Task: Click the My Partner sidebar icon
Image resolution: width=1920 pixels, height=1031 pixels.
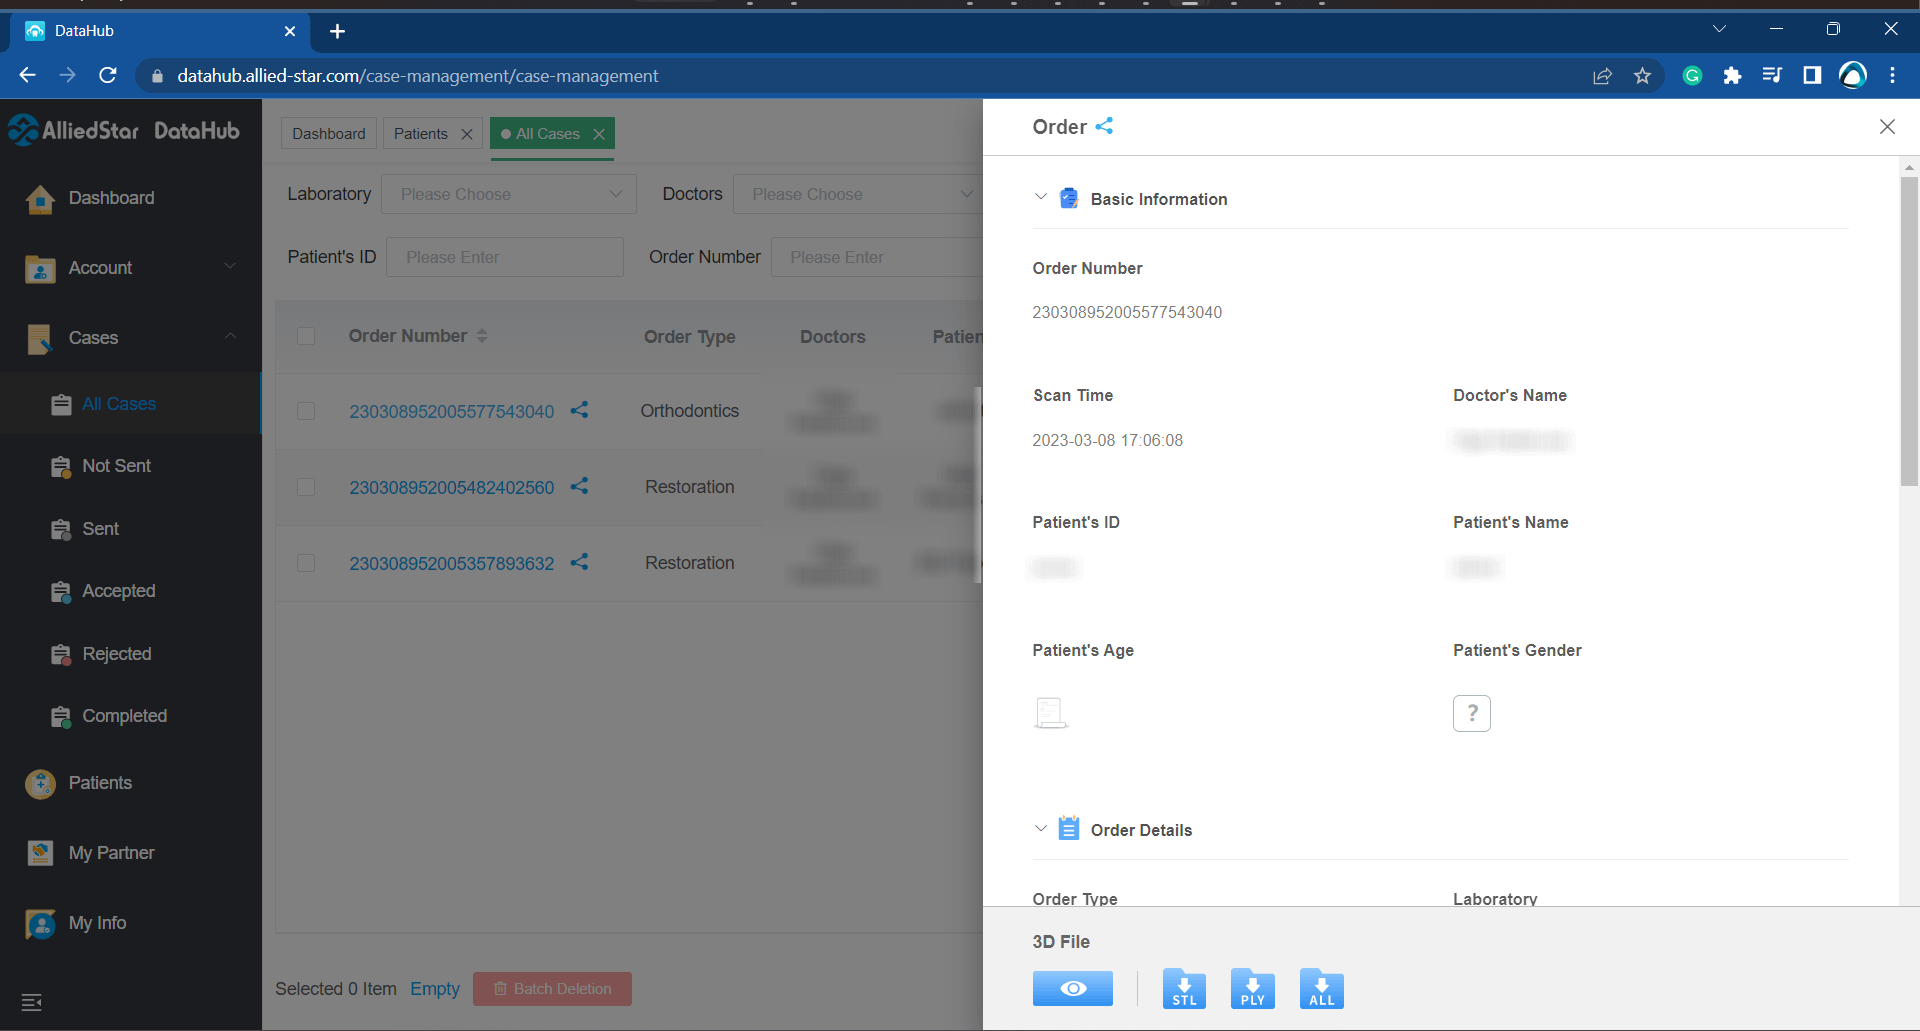Action: [x=40, y=853]
